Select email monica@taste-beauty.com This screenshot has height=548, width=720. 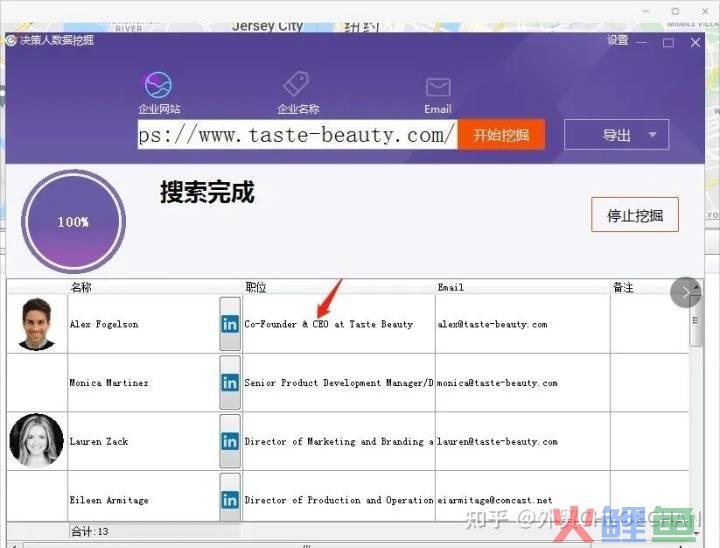tap(523, 382)
